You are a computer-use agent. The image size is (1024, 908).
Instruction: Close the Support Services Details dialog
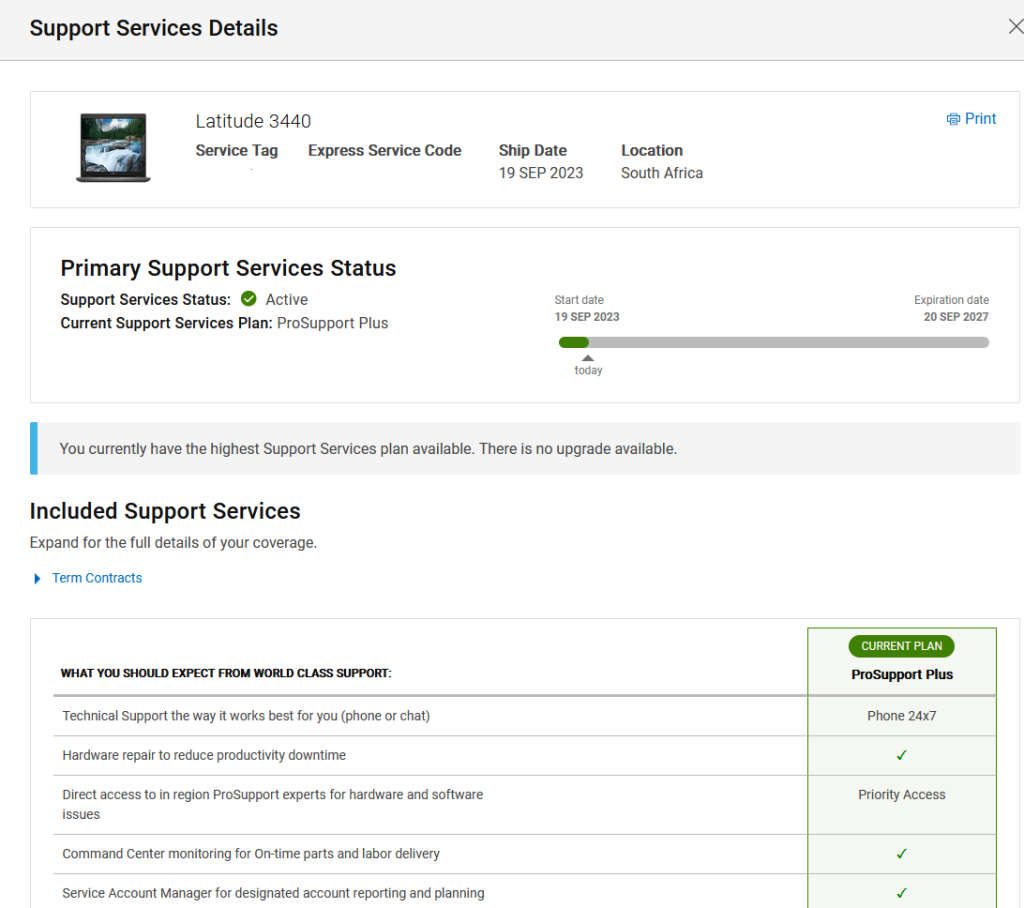click(1015, 27)
